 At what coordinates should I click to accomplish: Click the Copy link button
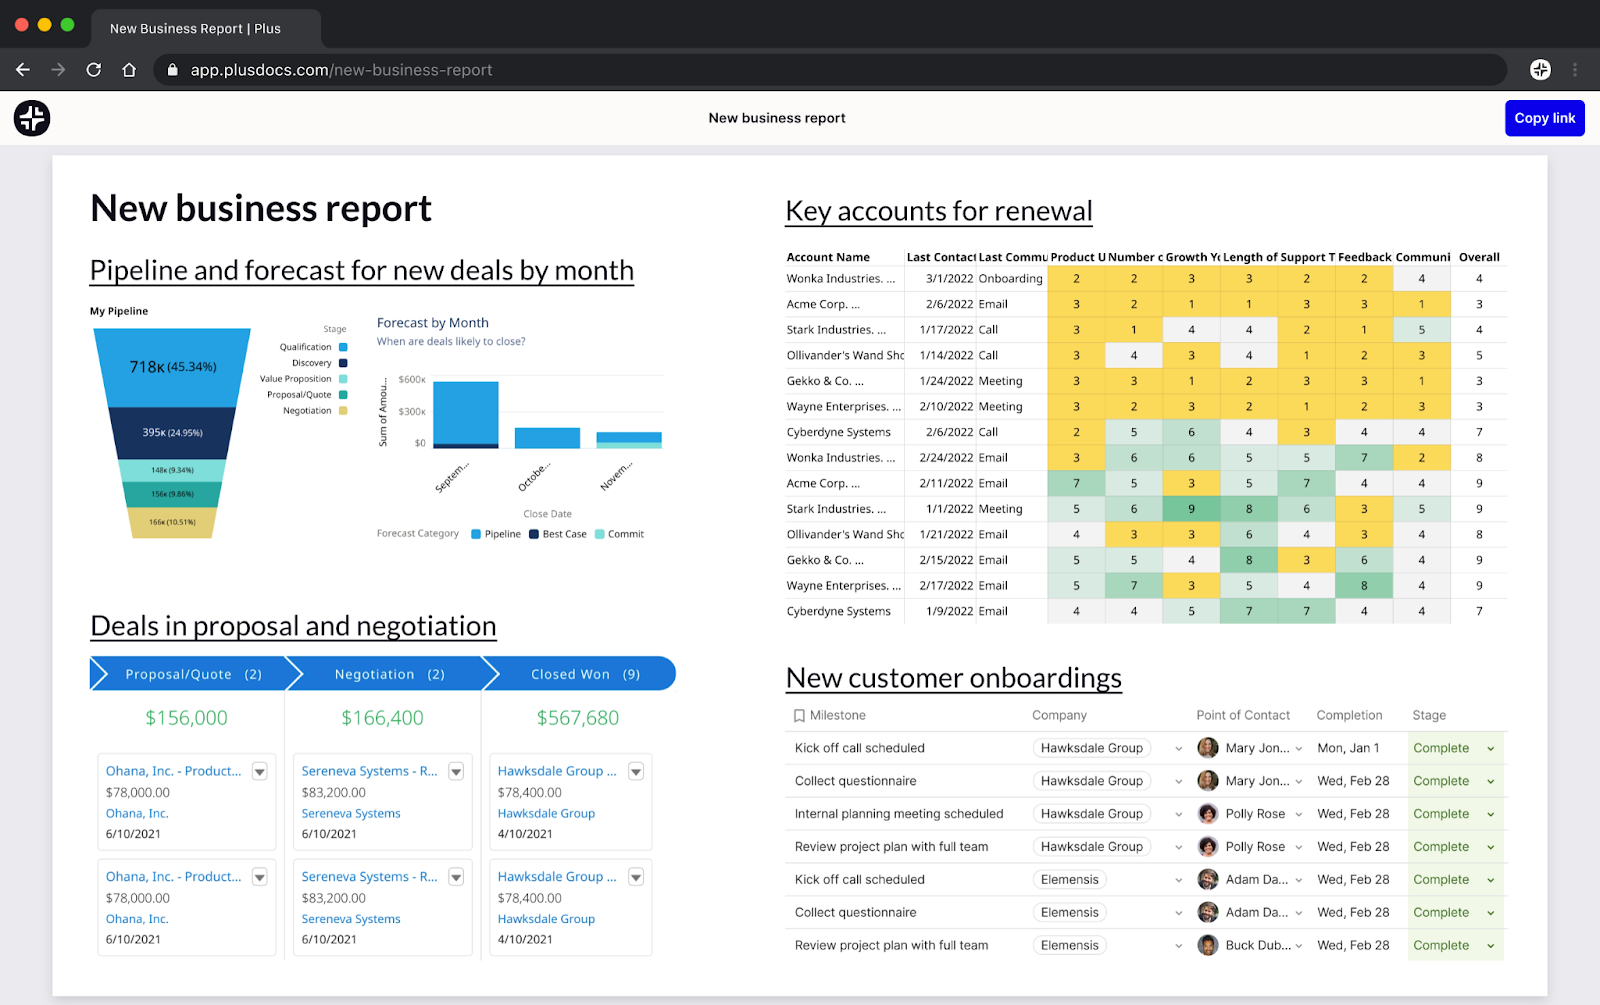tap(1544, 118)
